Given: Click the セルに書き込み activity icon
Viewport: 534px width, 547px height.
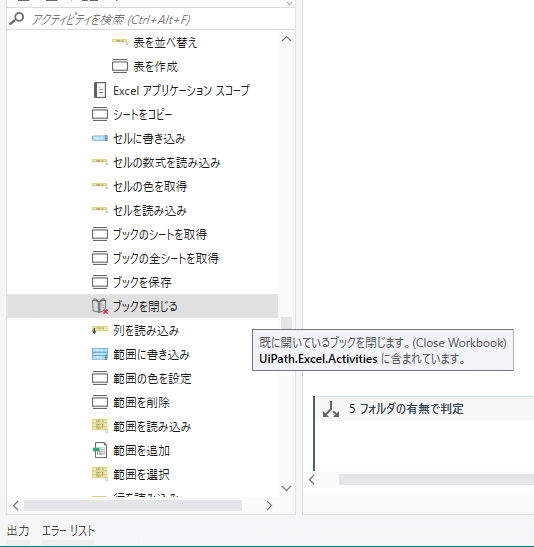Looking at the screenshot, I should (100, 138).
